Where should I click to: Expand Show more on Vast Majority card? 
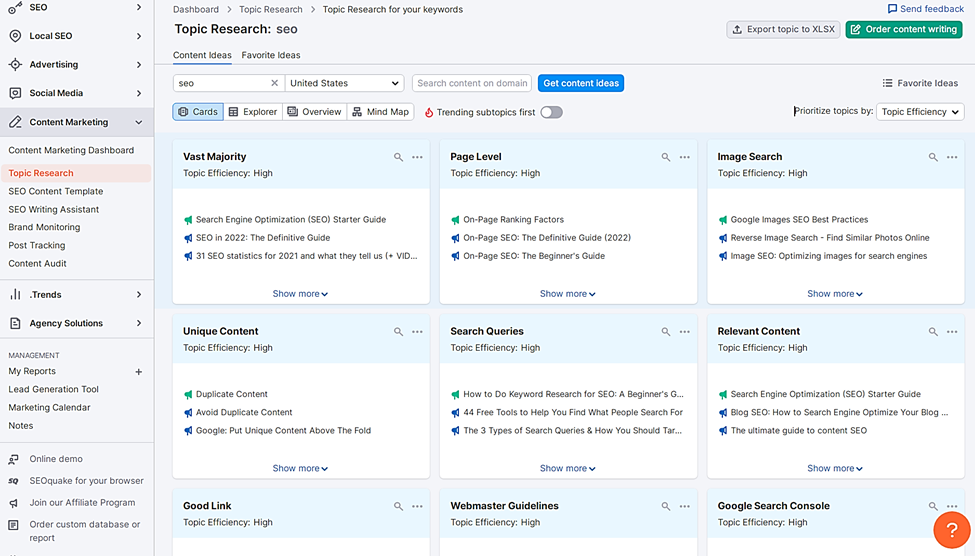300,294
